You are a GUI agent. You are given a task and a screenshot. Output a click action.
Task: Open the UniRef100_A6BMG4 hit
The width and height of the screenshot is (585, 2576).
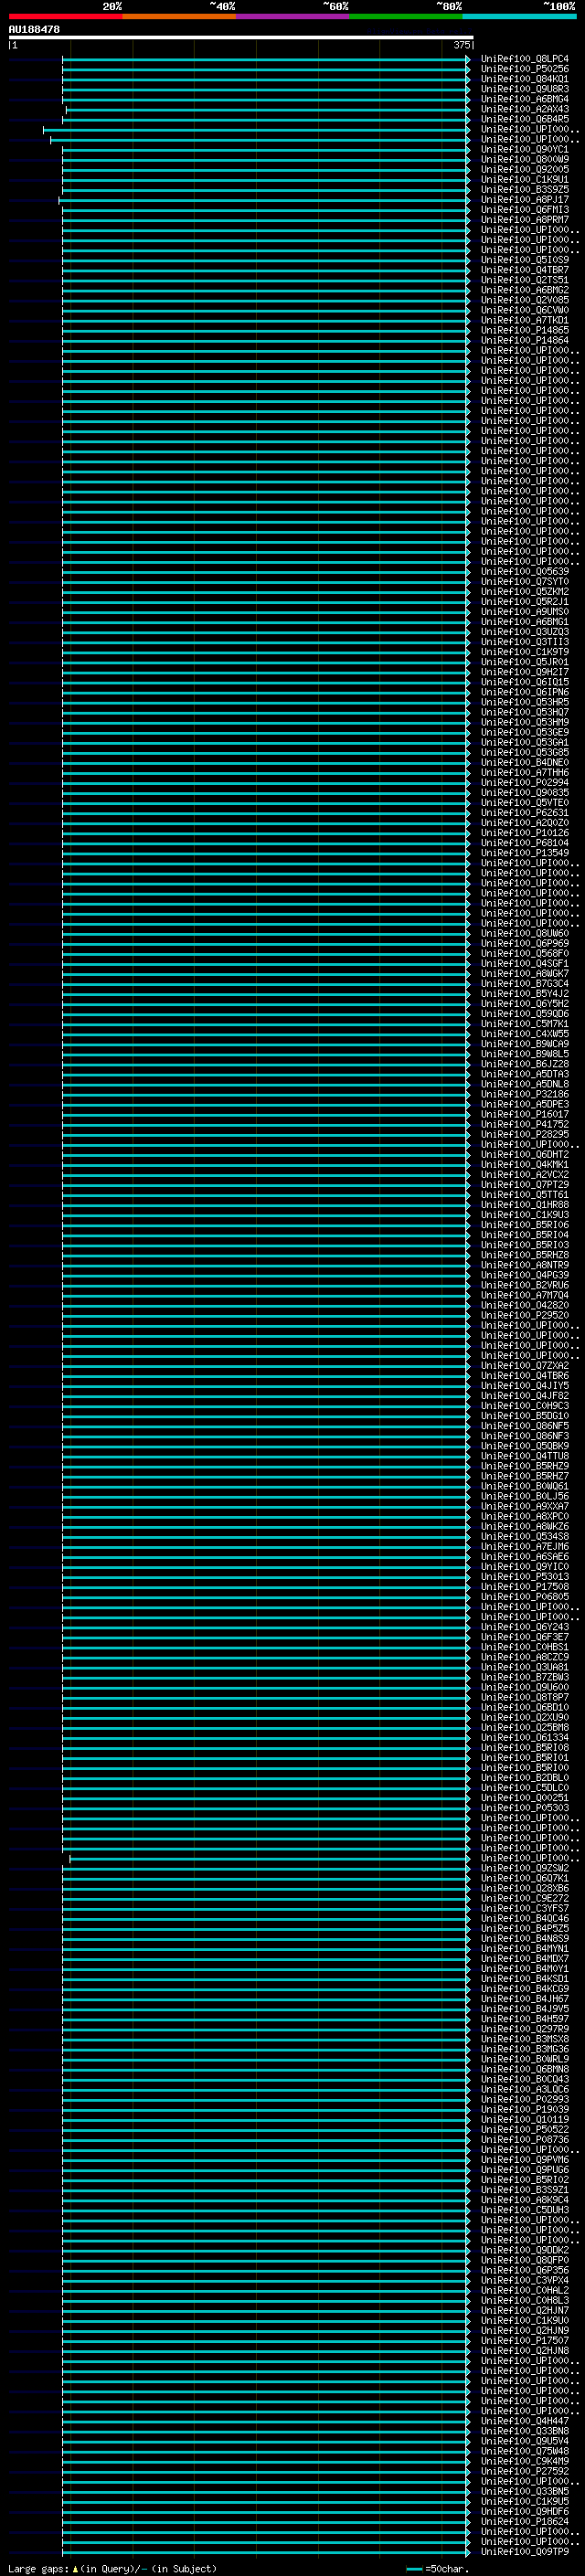[525, 99]
